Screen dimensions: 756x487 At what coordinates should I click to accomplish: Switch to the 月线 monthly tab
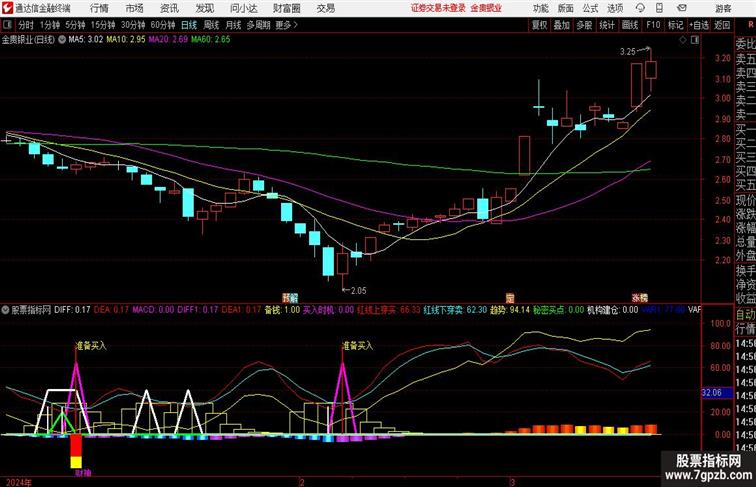[x=233, y=25]
